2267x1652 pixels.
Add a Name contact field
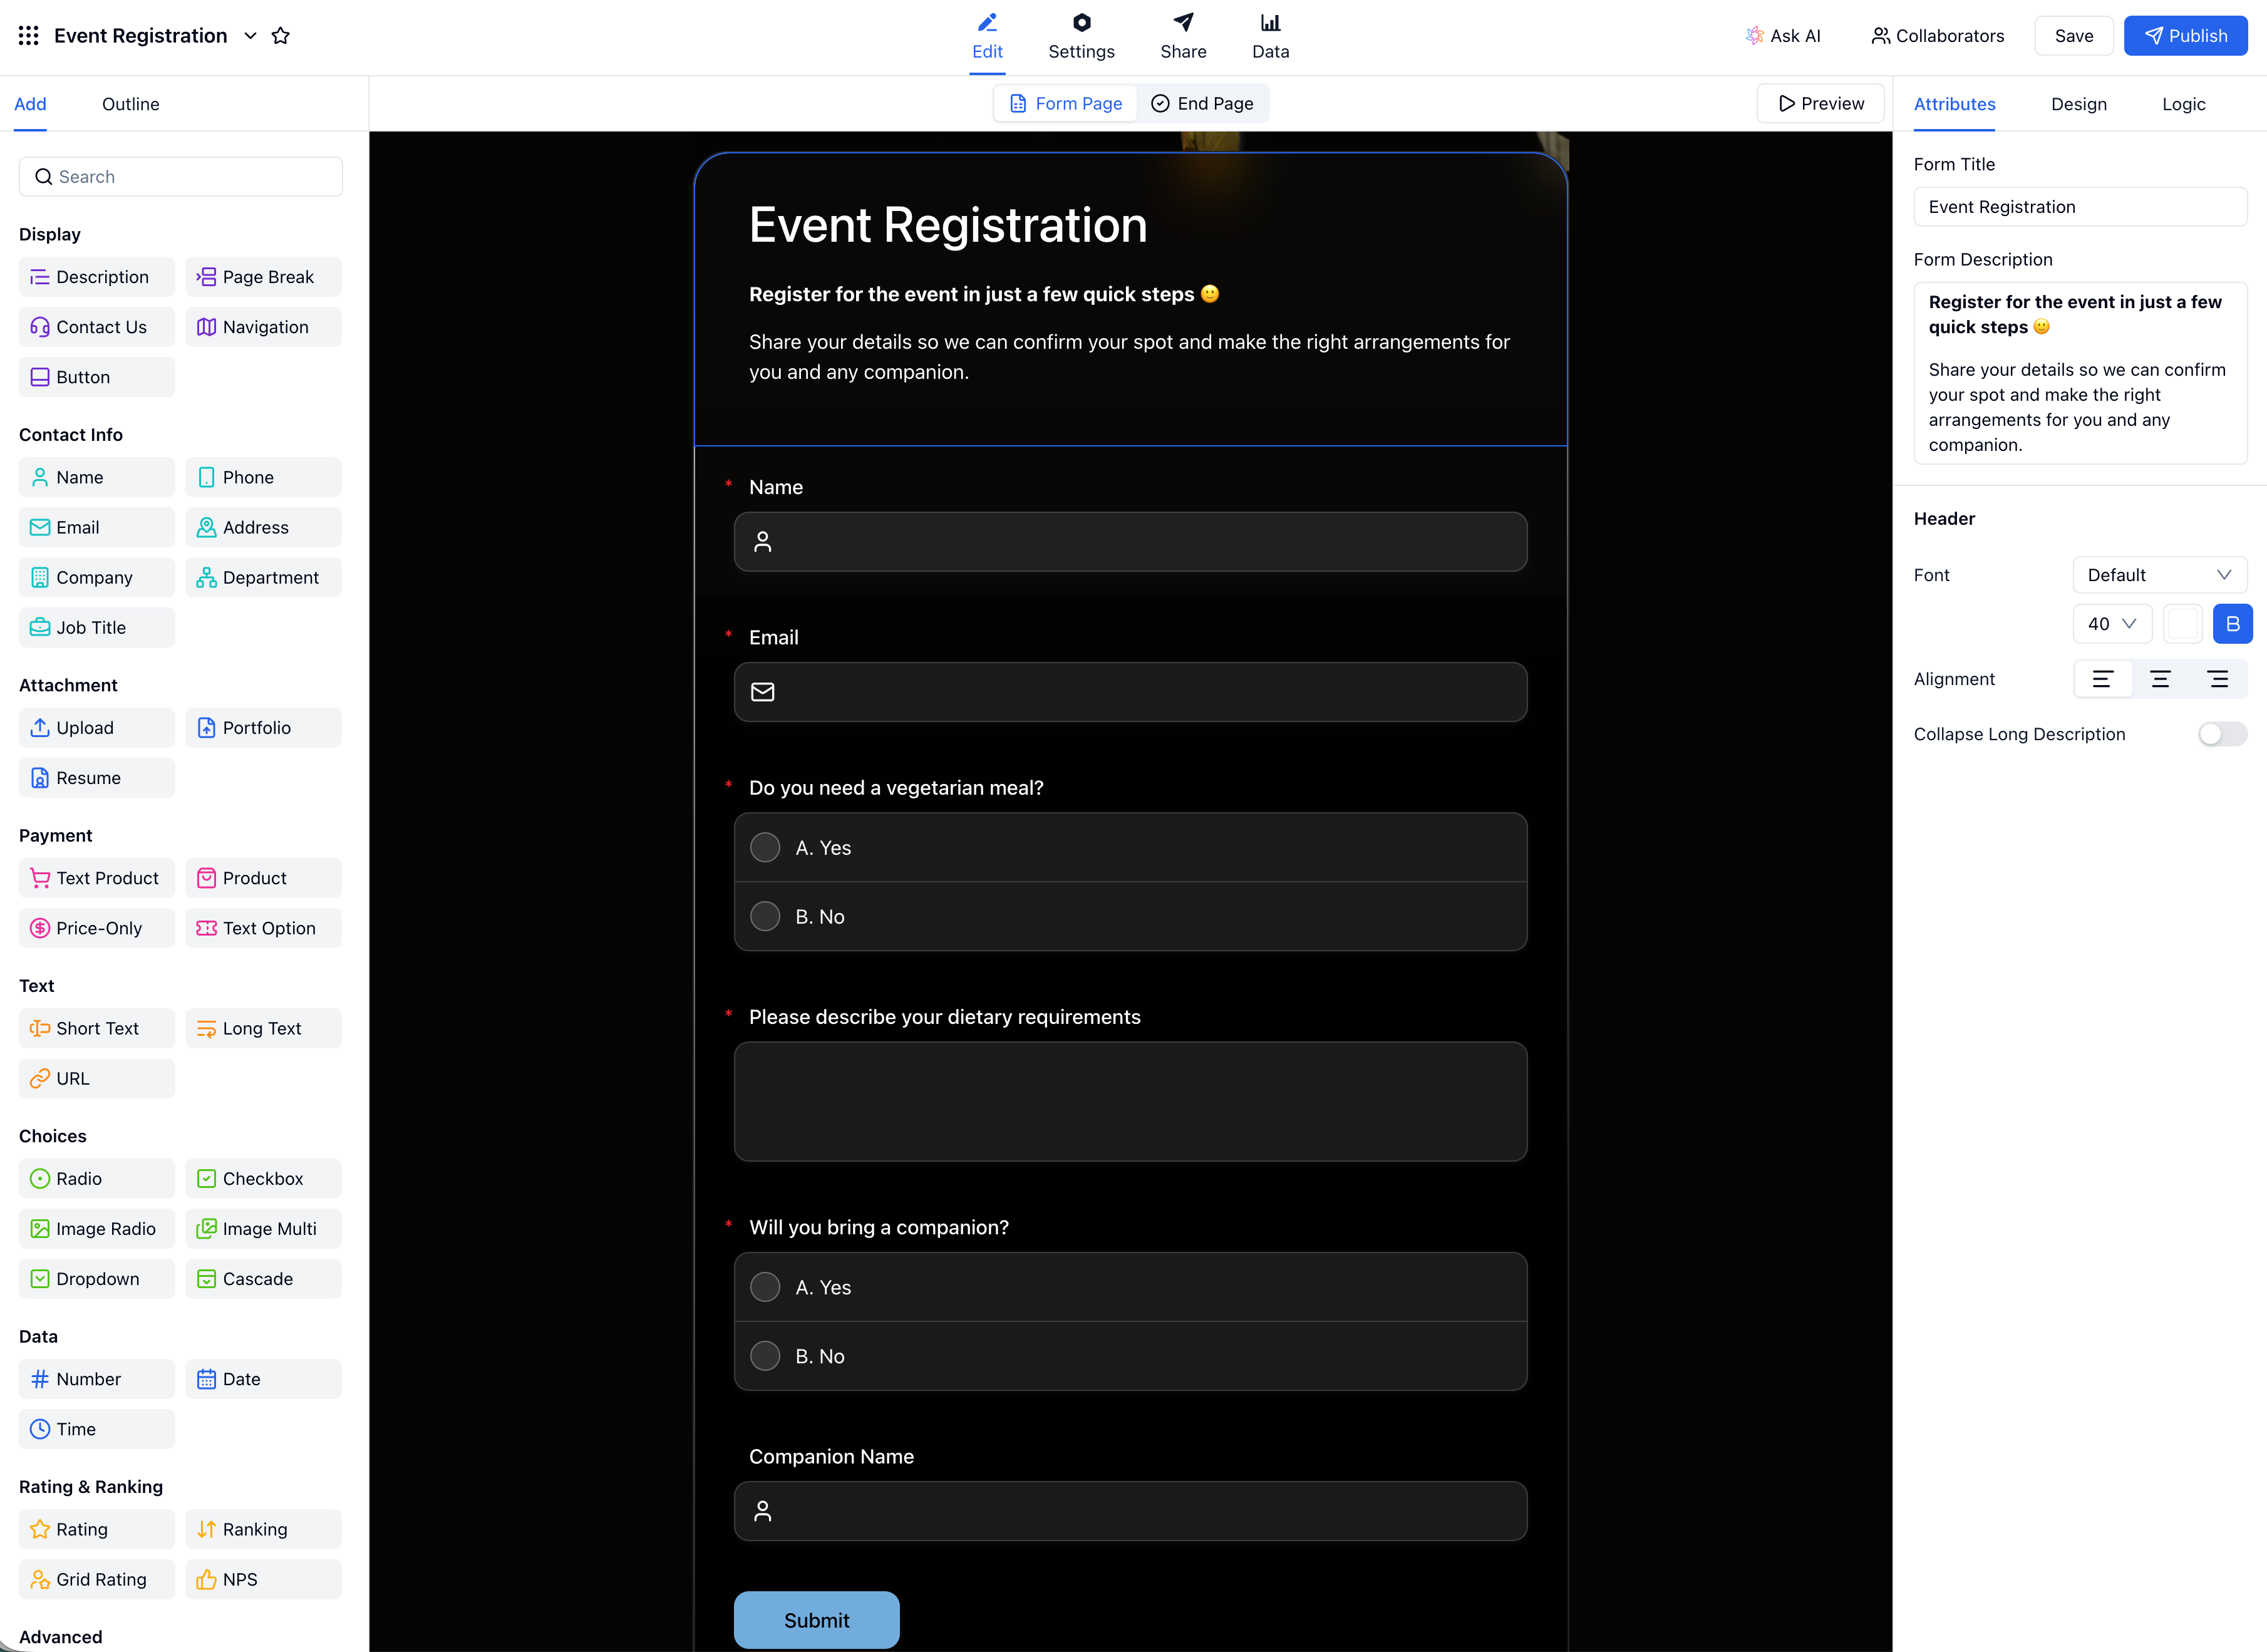click(x=96, y=477)
